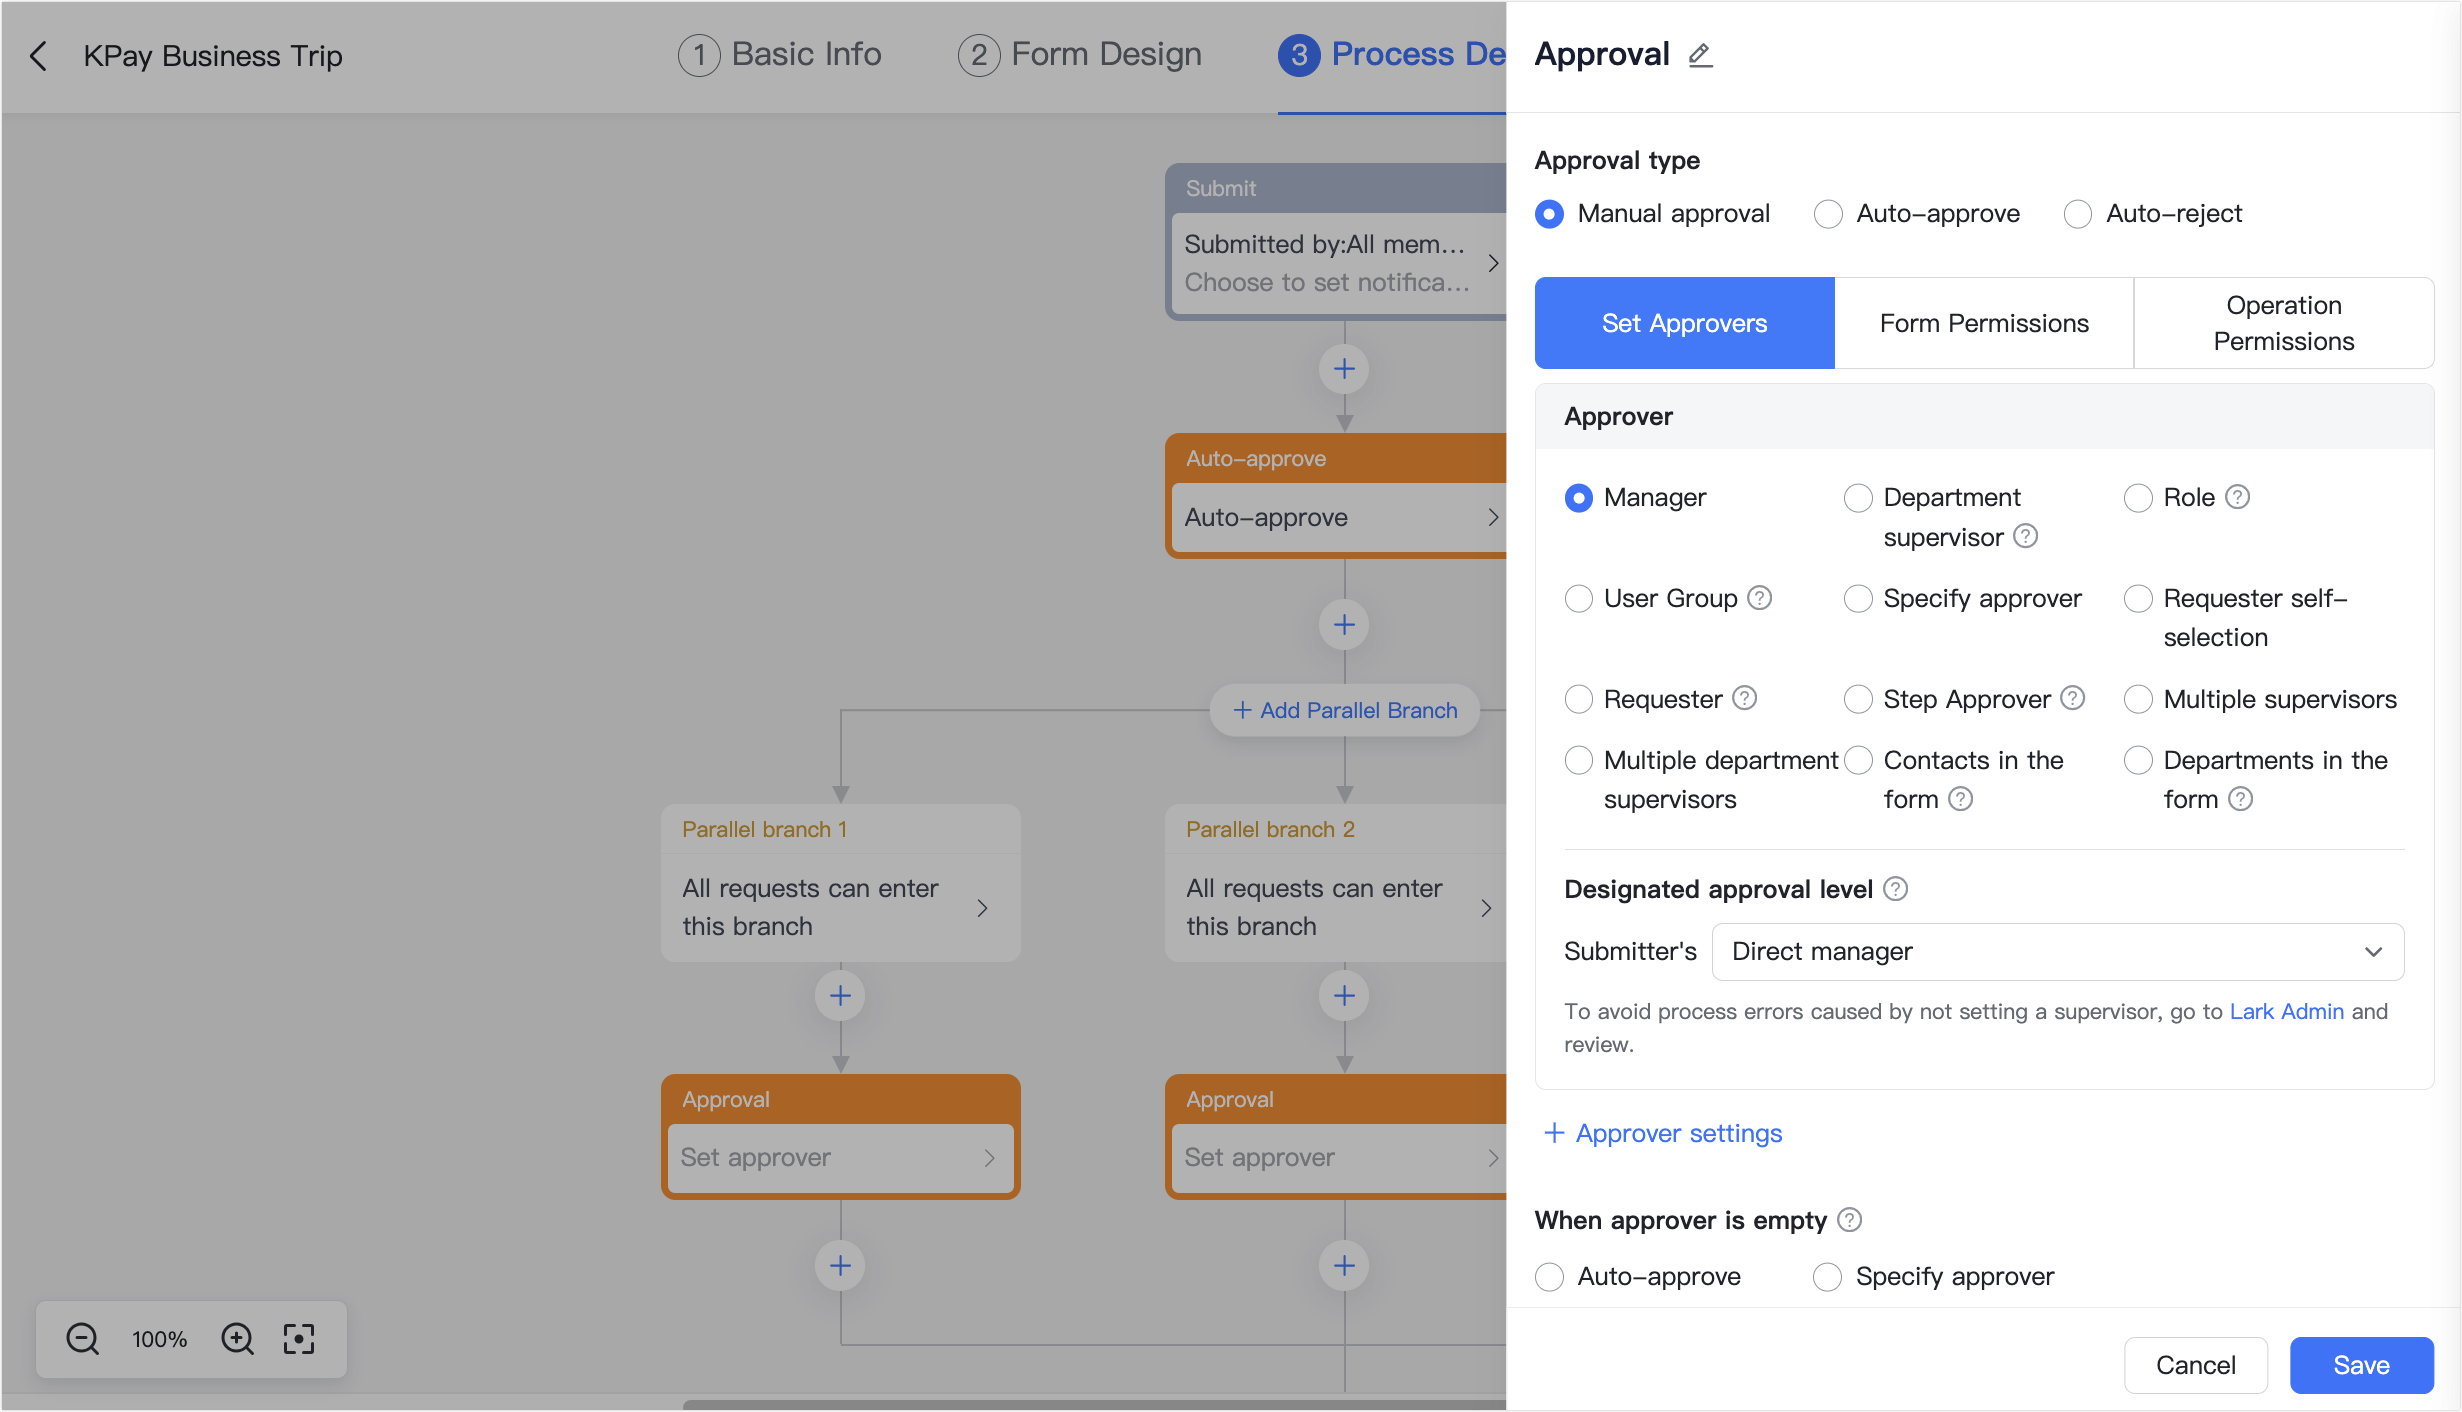Open the Direct manager dropdown
Viewport: 2462px width, 1412px height.
click(2057, 951)
